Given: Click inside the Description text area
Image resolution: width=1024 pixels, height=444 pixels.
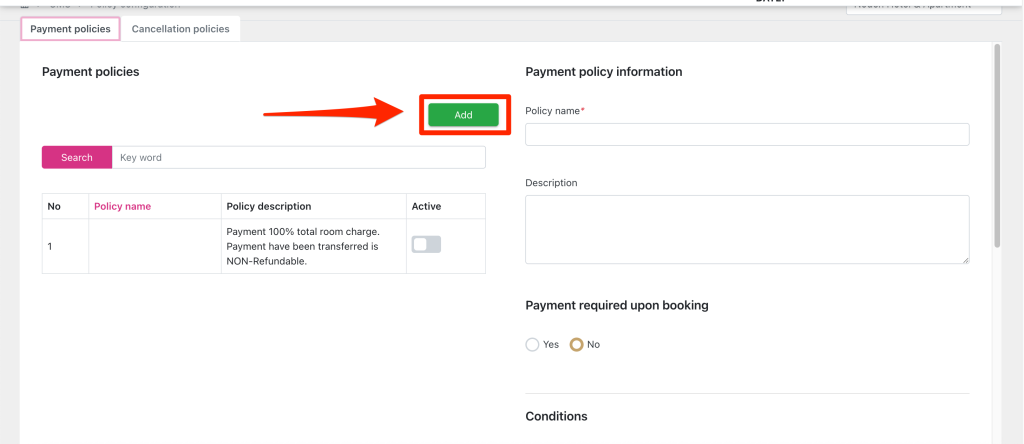Looking at the screenshot, I should [x=746, y=229].
